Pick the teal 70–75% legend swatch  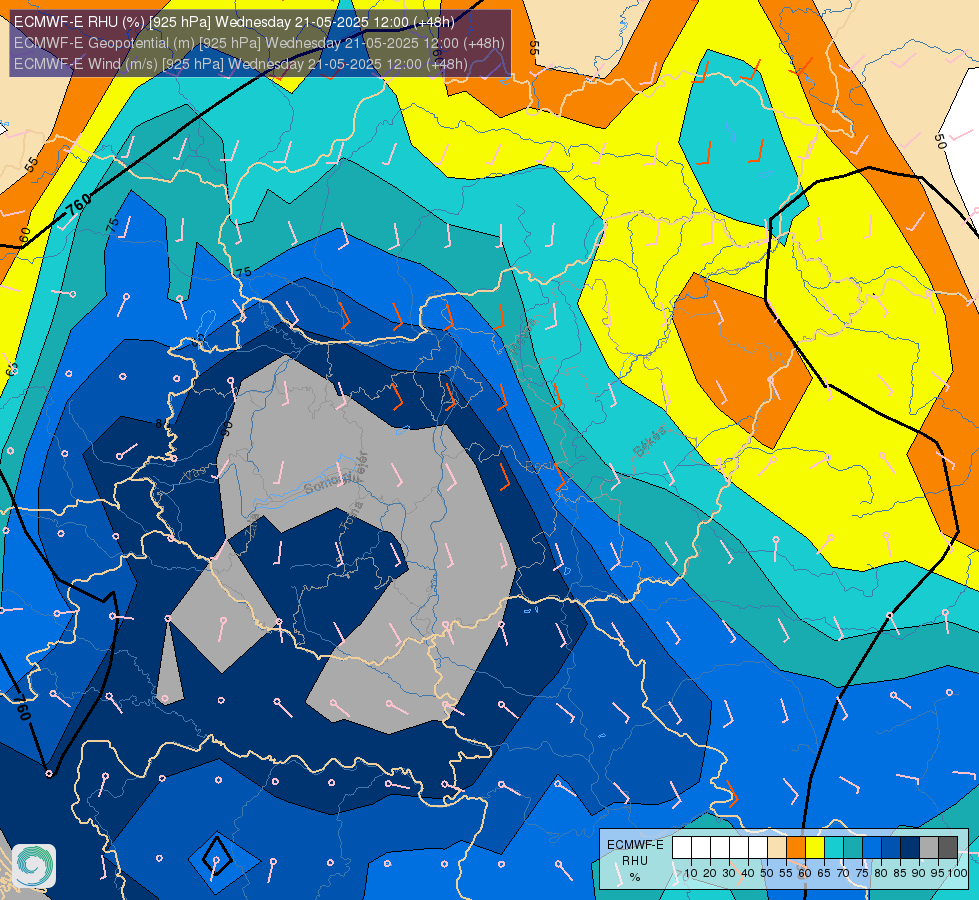[853, 847]
